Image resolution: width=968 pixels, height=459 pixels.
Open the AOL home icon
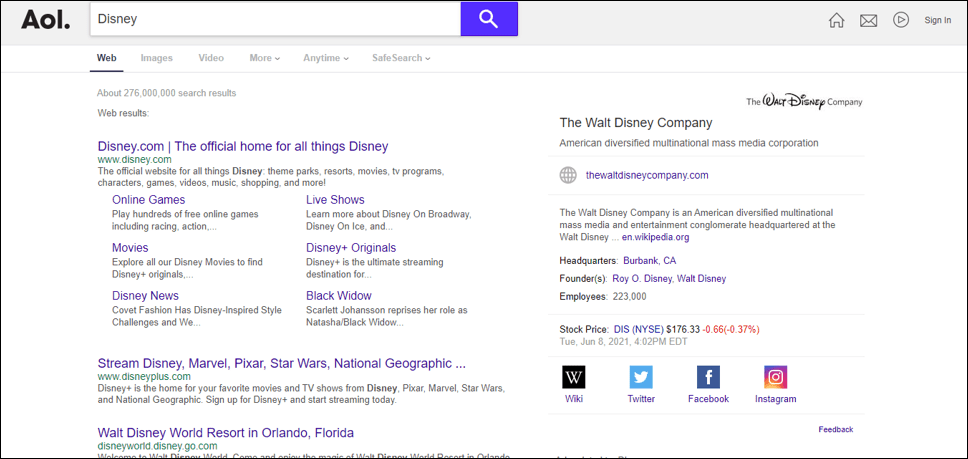(837, 20)
